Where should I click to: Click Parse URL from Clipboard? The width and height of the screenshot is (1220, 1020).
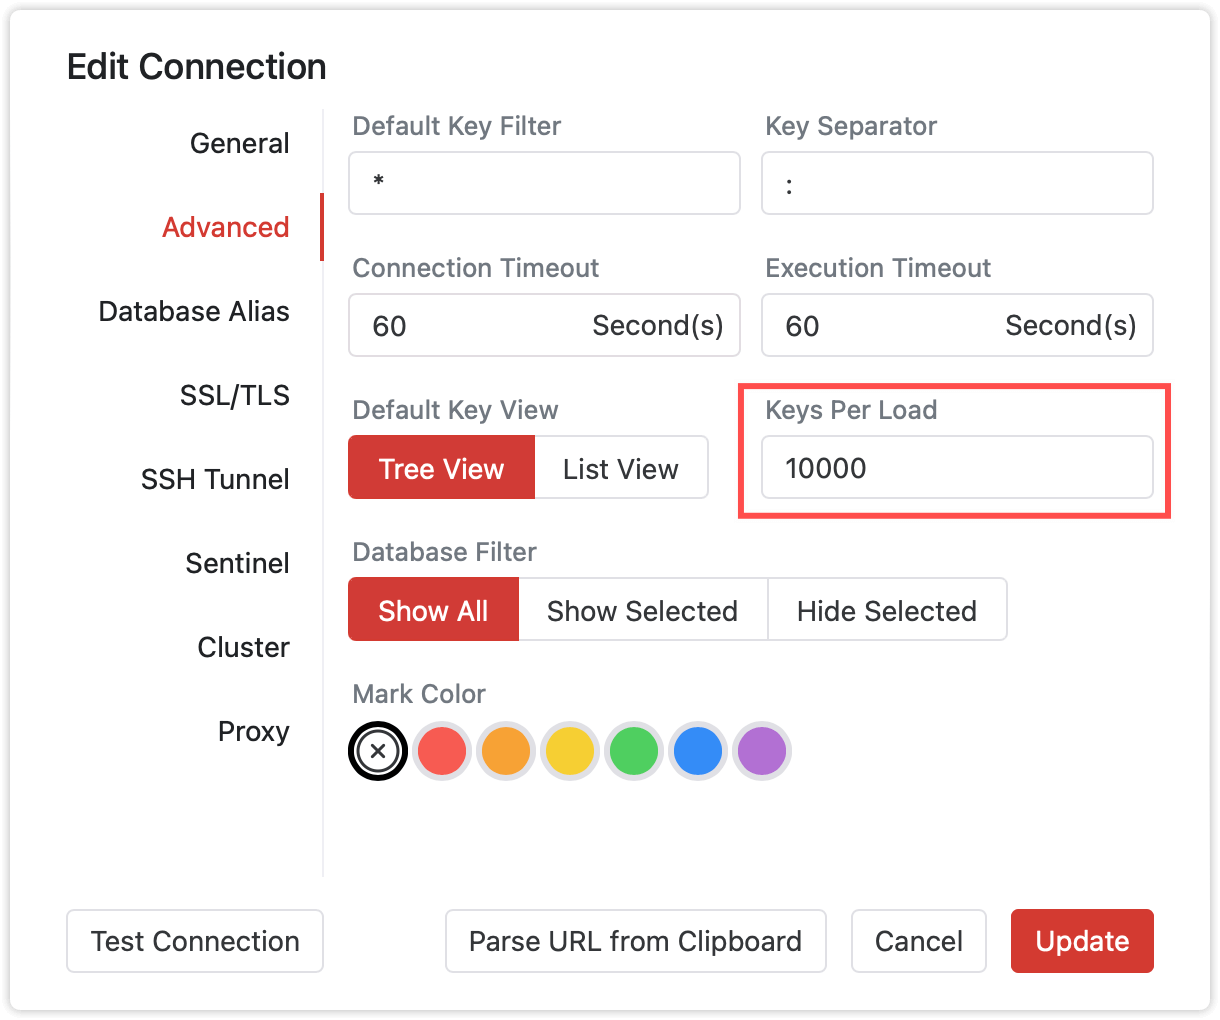point(635,941)
